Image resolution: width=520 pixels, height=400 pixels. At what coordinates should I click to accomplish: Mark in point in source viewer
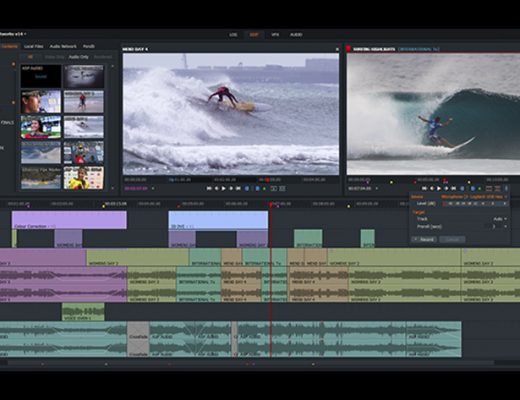click(247, 189)
